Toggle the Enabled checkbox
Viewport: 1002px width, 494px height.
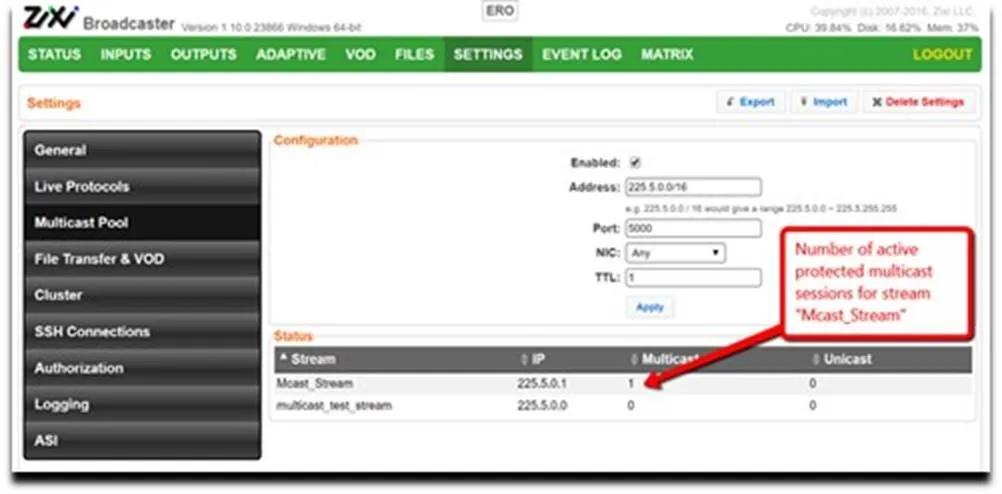click(635, 163)
